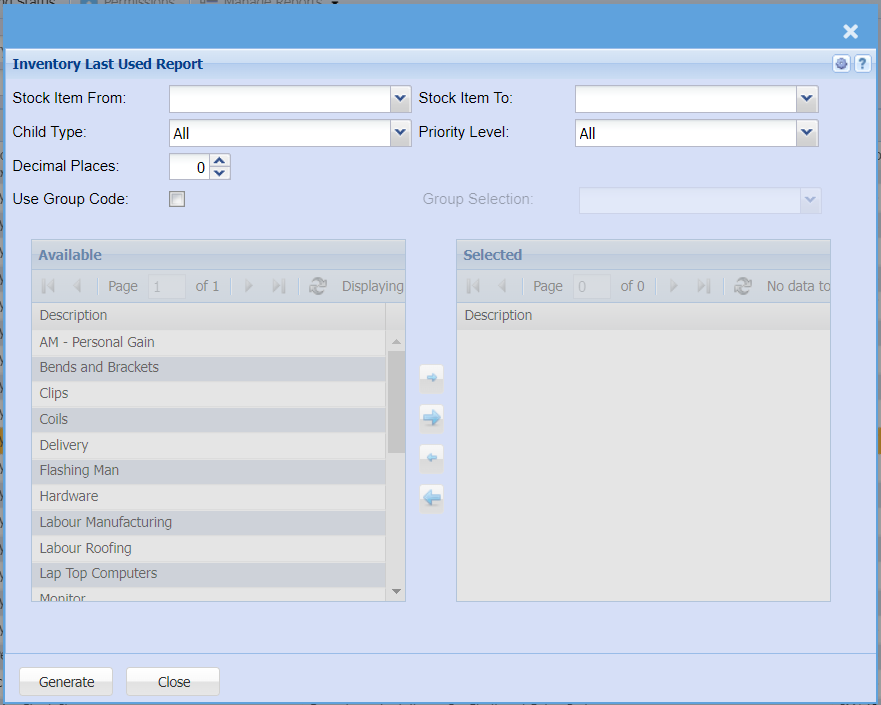This screenshot has height=705, width=881.
Task: Decrease Decimal Places with down spinner
Action: tap(221, 173)
